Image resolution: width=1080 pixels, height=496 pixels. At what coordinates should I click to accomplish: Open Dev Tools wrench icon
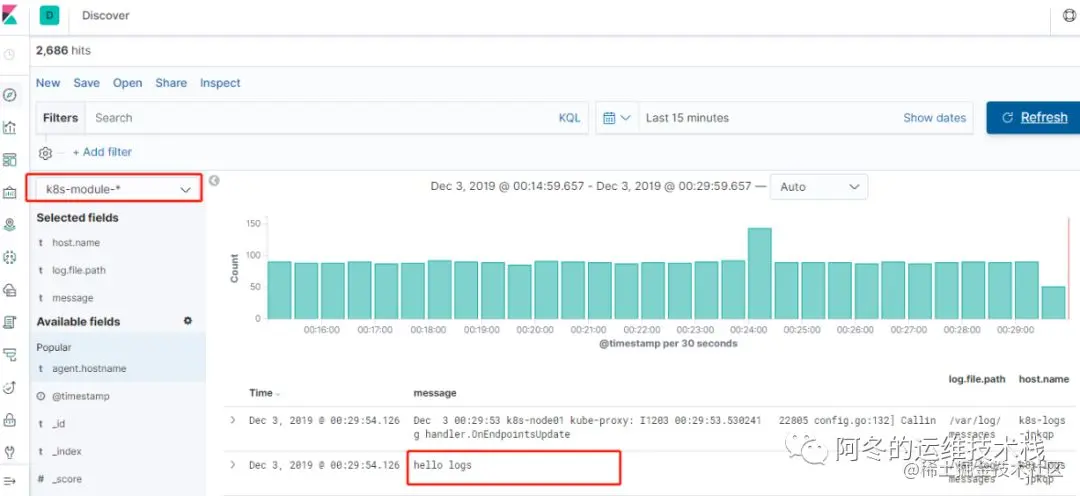coord(10,452)
